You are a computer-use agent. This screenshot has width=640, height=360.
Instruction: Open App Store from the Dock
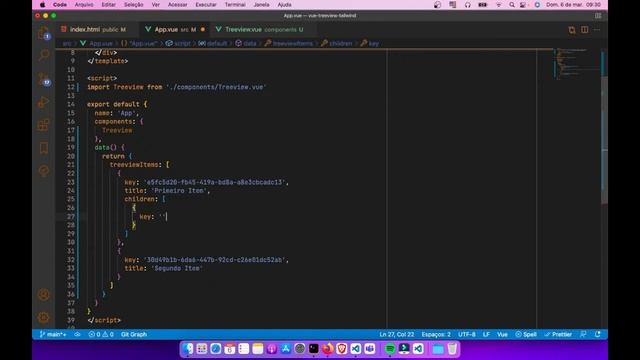tap(285, 349)
